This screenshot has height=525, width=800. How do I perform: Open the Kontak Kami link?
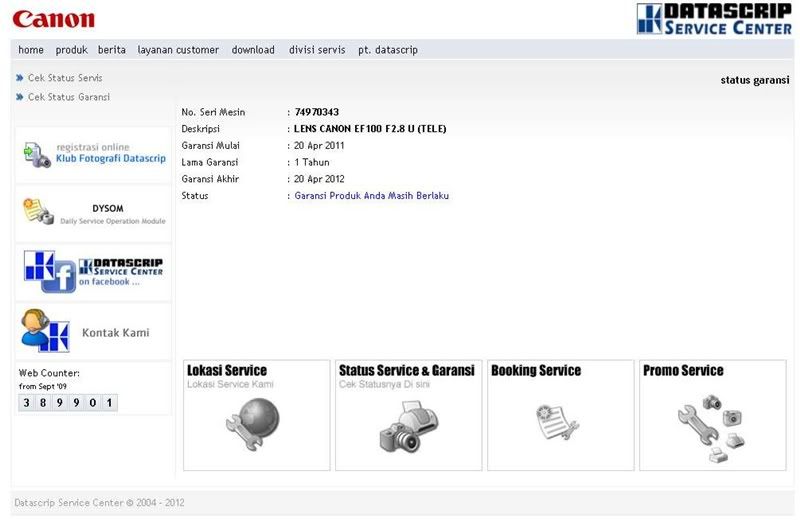116,333
